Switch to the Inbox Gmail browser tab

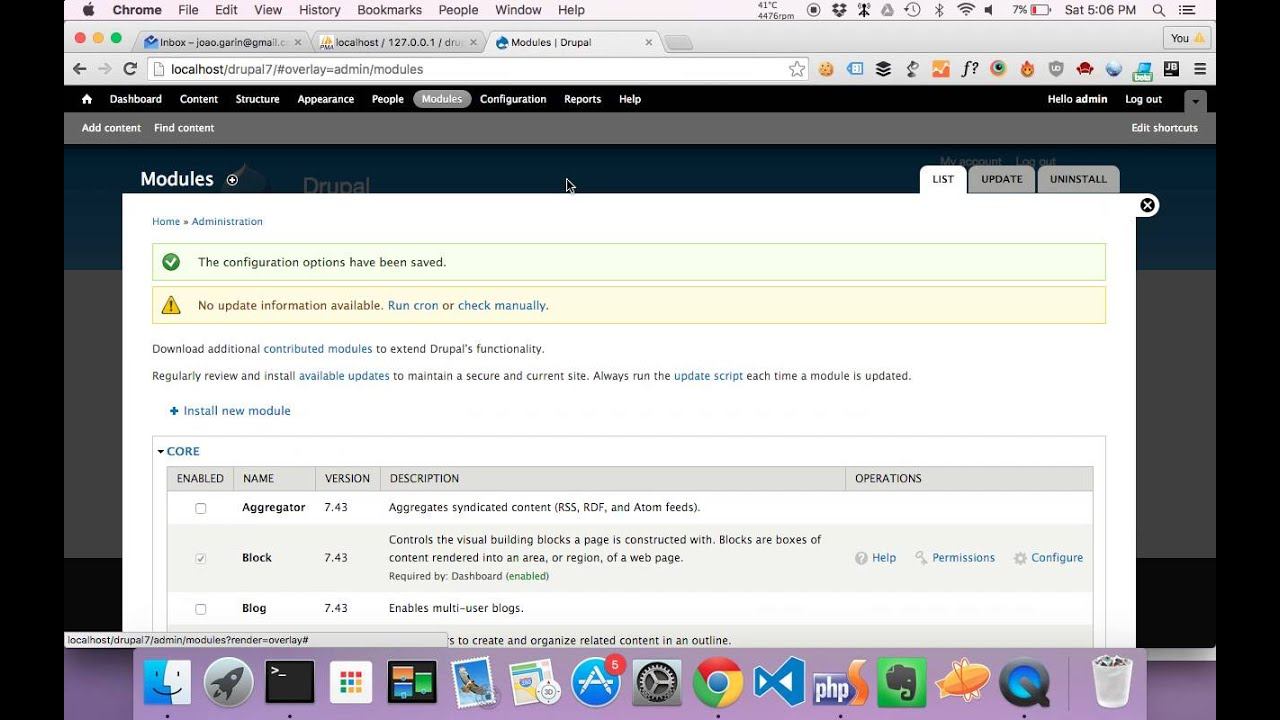tap(222, 42)
